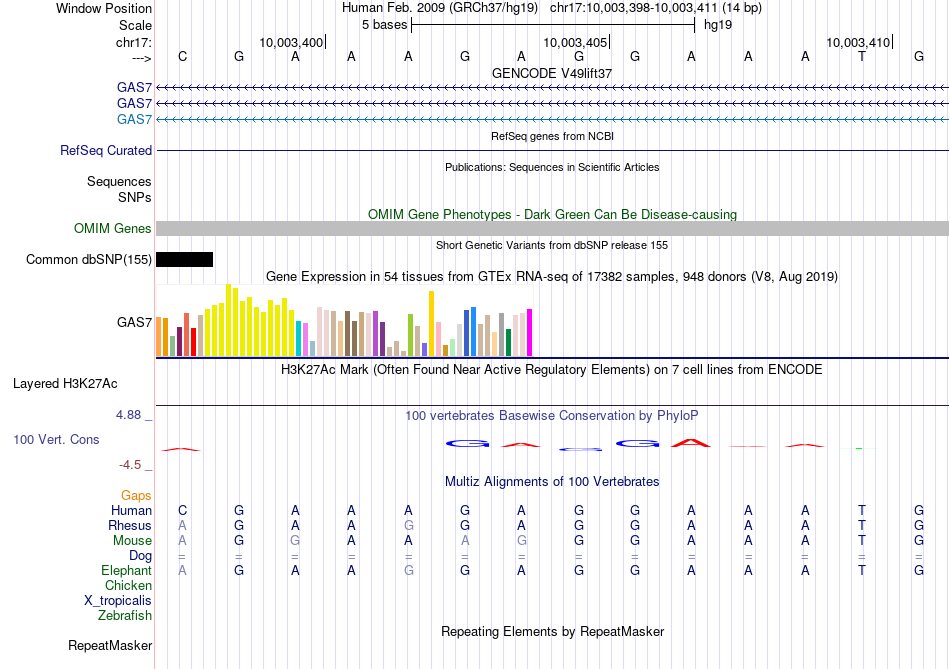Select the Layered H3K27Ac track label
This screenshot has width=950, height=669.
[x=65, y=384]
